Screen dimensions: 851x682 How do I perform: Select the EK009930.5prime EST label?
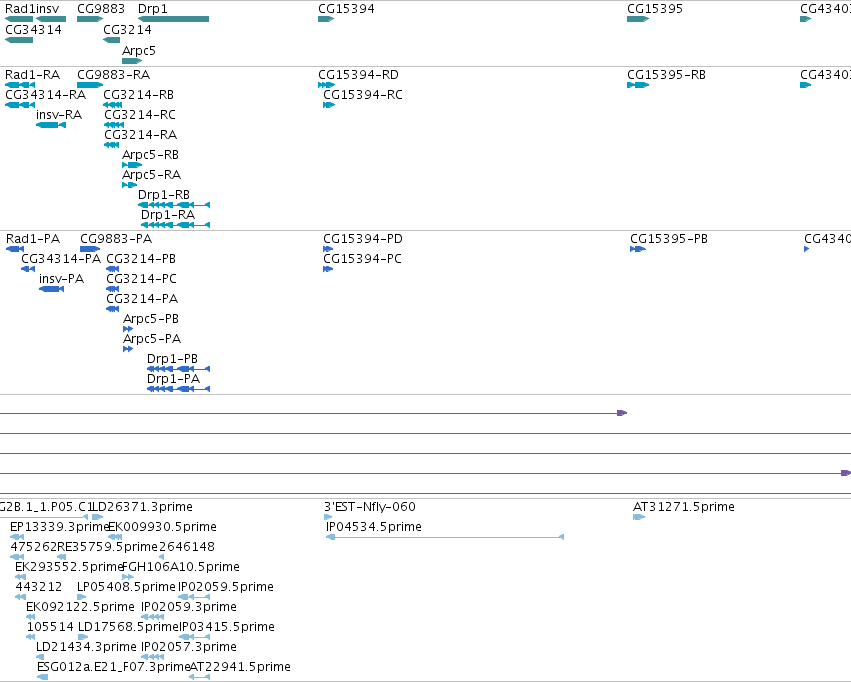pos(162,527)
